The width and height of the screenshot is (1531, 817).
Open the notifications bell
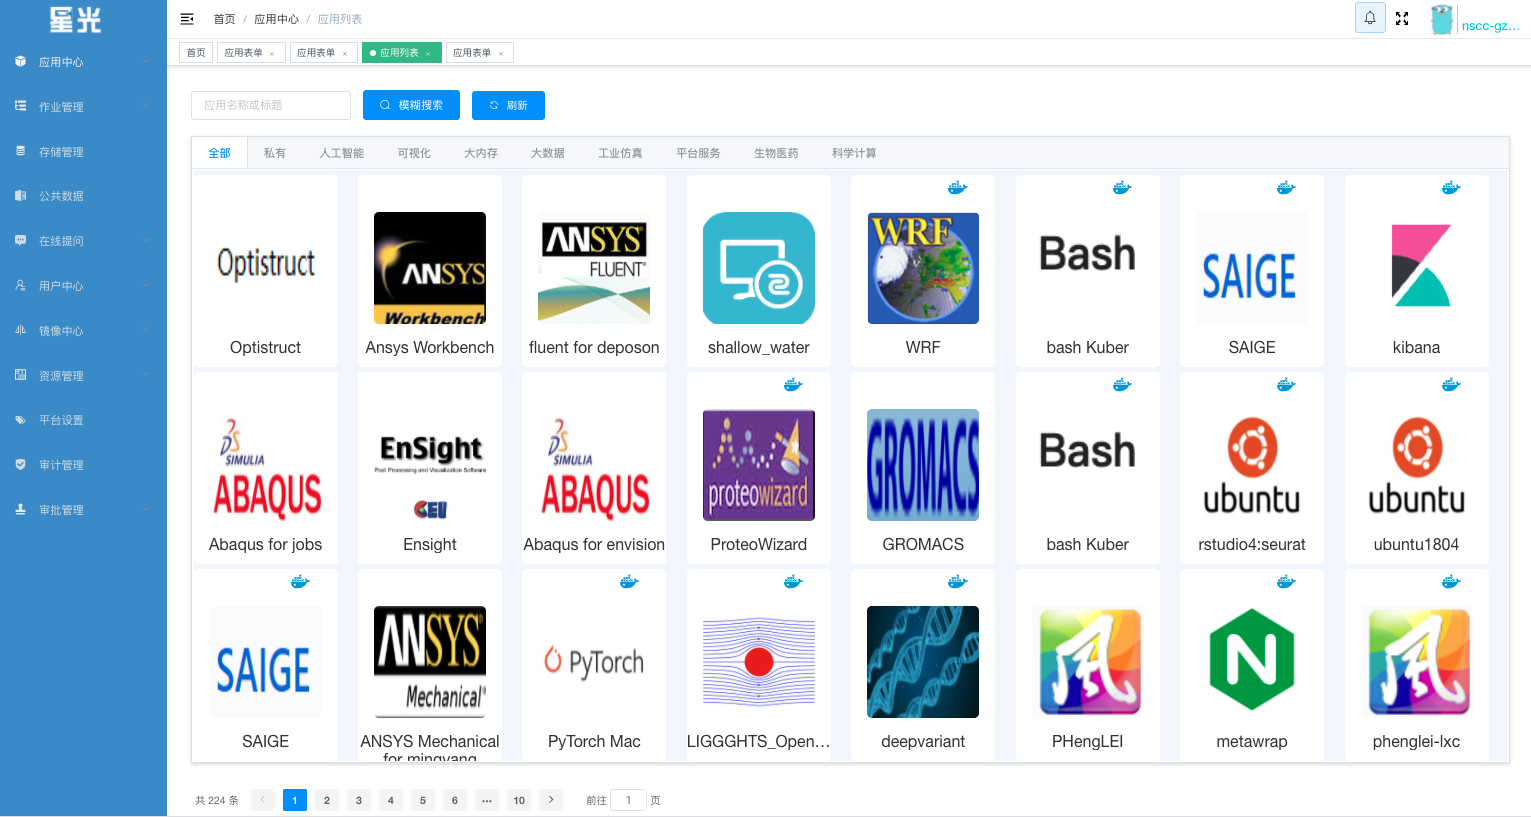[1370, 18]
